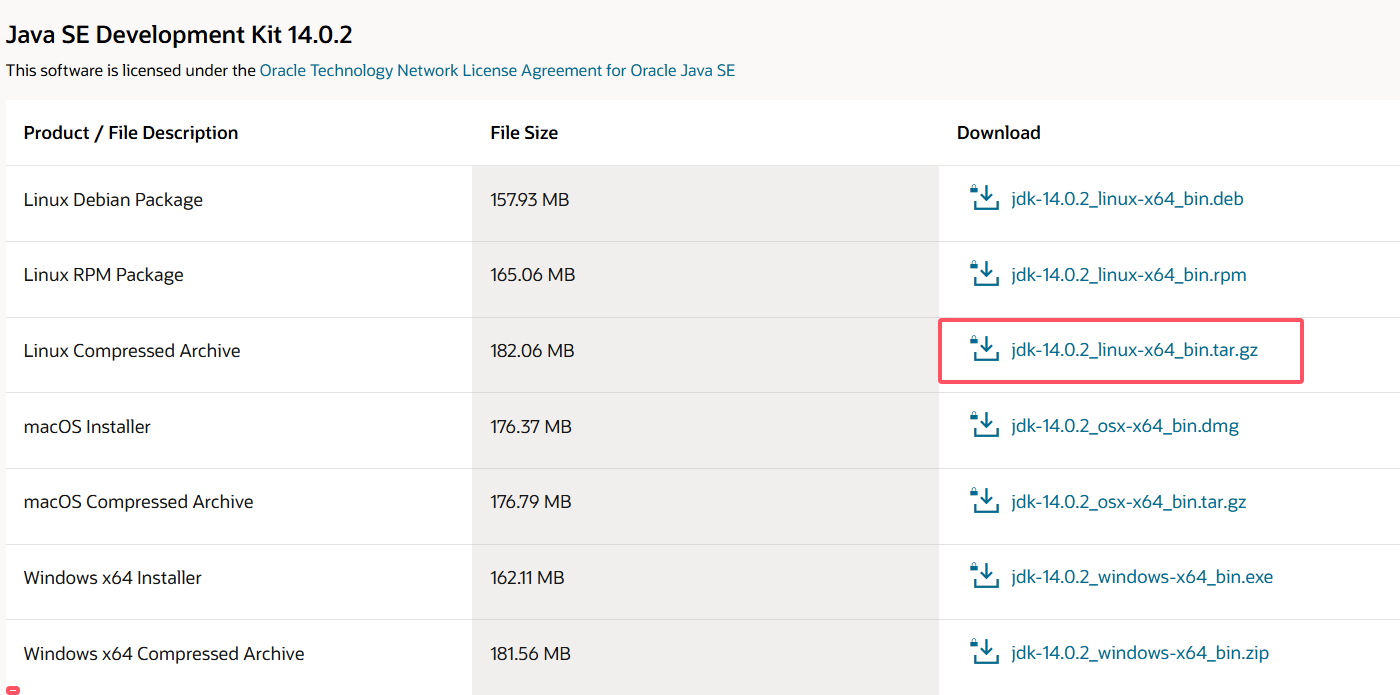Download jdk-14.0.2_linux-x64_bin.rpm link
The width and height of the screenshot is (1400, 695).
tap(1129, 275)
